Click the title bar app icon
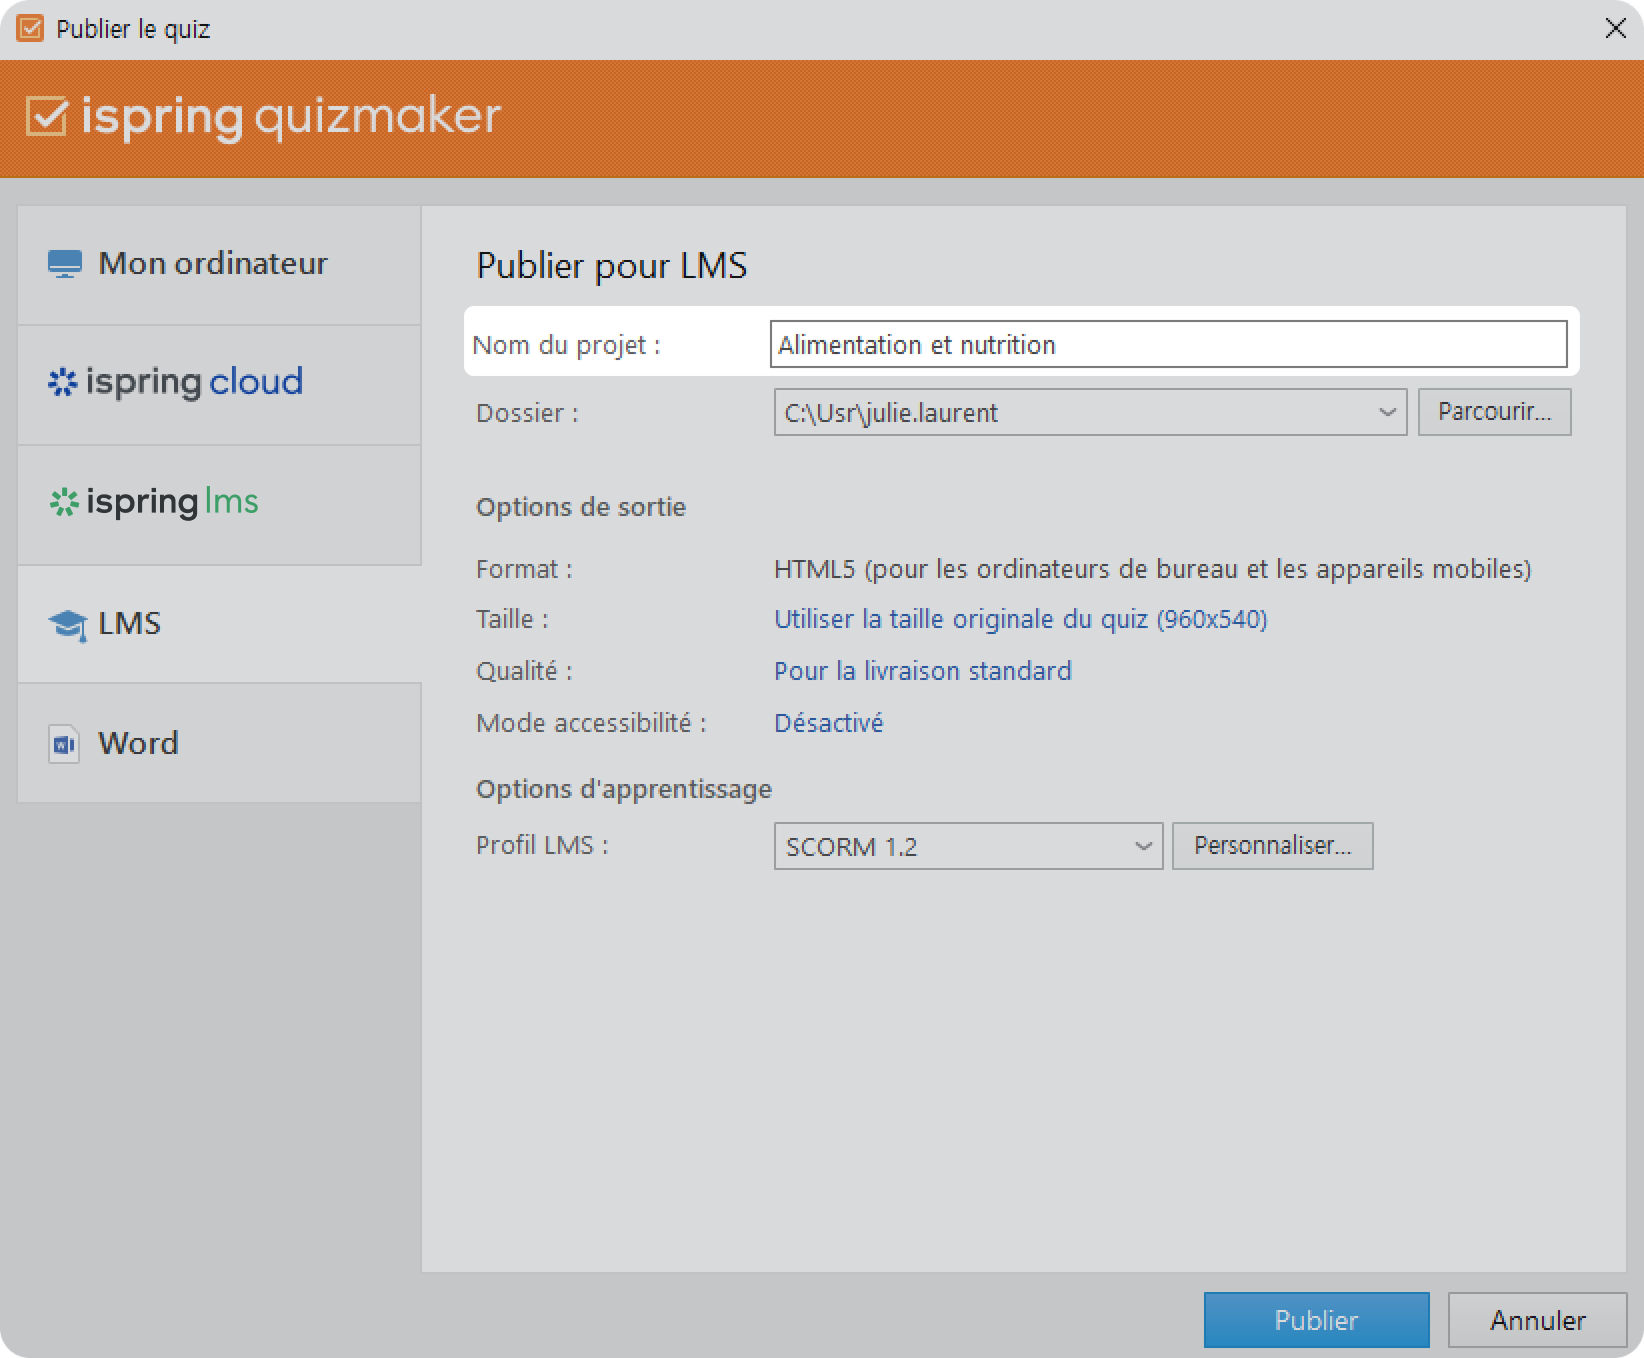 pos(30,28)
